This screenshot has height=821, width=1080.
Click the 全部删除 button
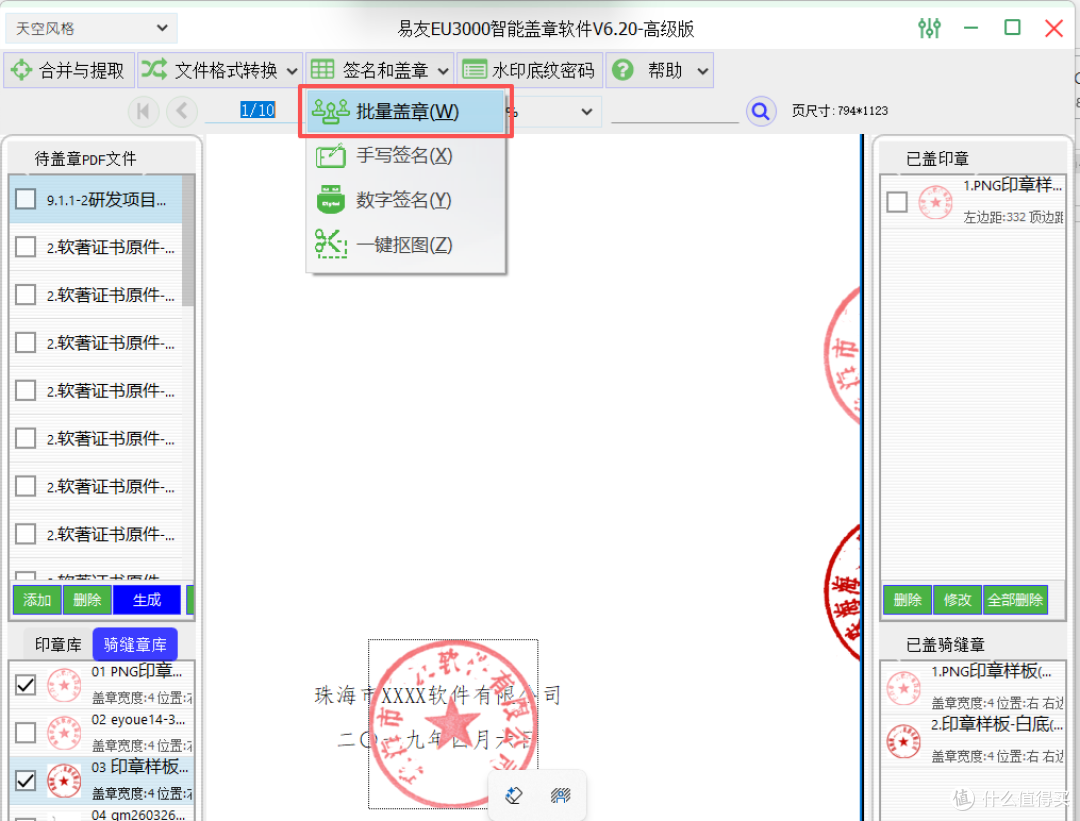1015,600
